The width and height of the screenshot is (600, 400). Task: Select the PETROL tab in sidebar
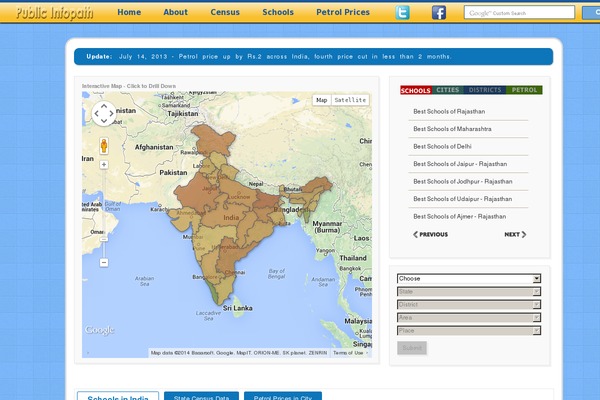click(x=524, y=90)
